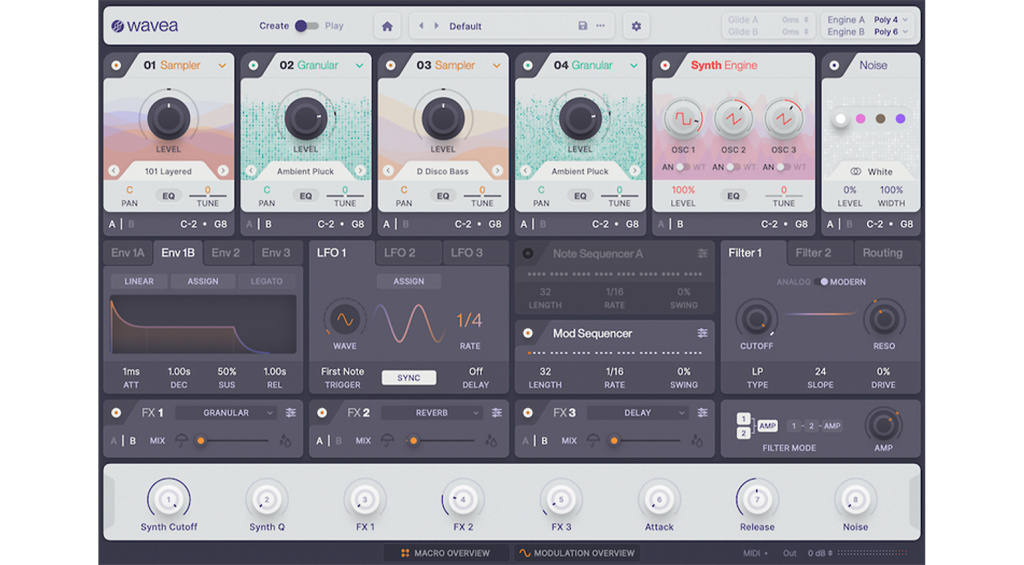Screen dimensions: 1024x565
Task: Open settings with the gear icon
Action: pos(636,26)
